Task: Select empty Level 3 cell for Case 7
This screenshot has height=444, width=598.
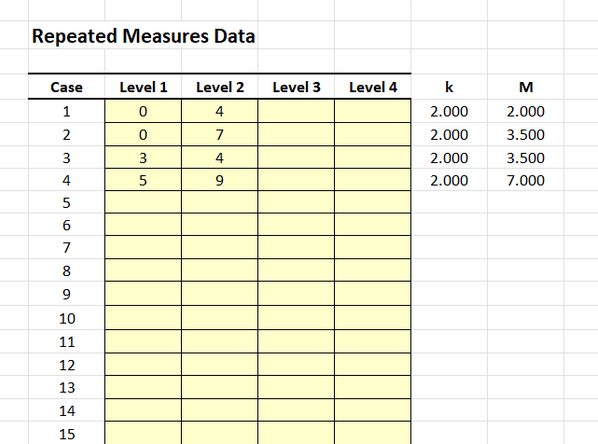Action: click(296, 247)
